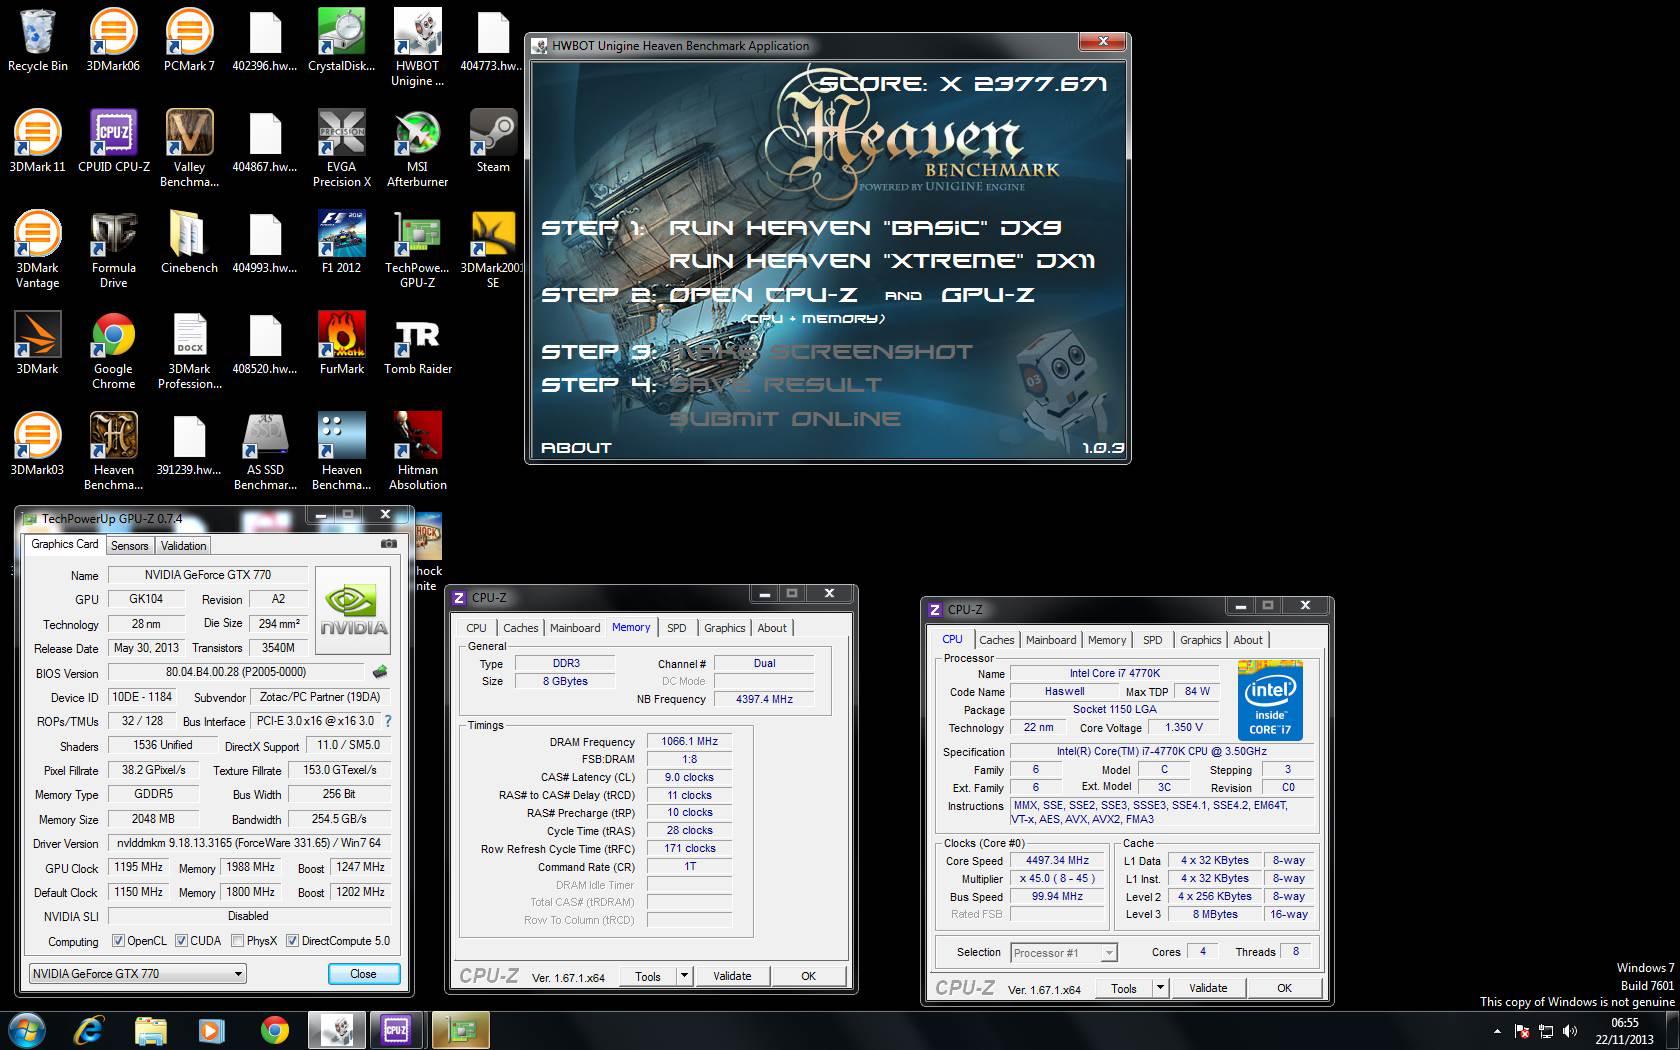
Task: Open the 3DMark Professional docx file
Action: click(x=189, y=351)
